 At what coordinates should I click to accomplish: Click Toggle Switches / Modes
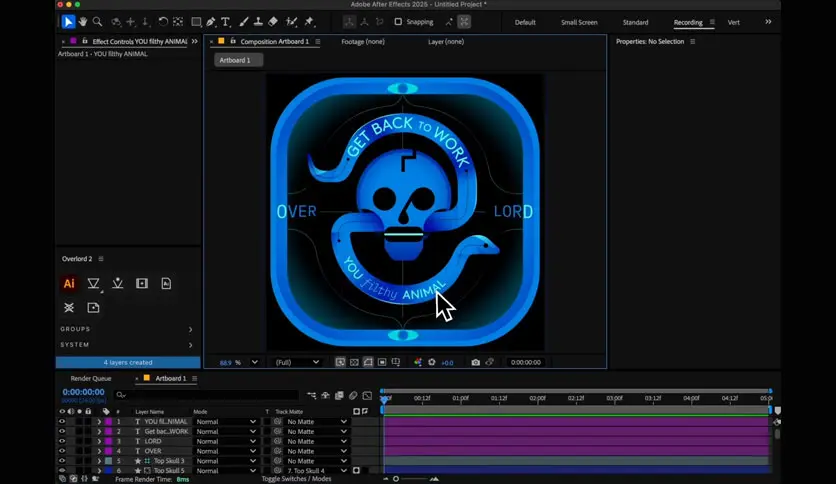tap(296, 479)
